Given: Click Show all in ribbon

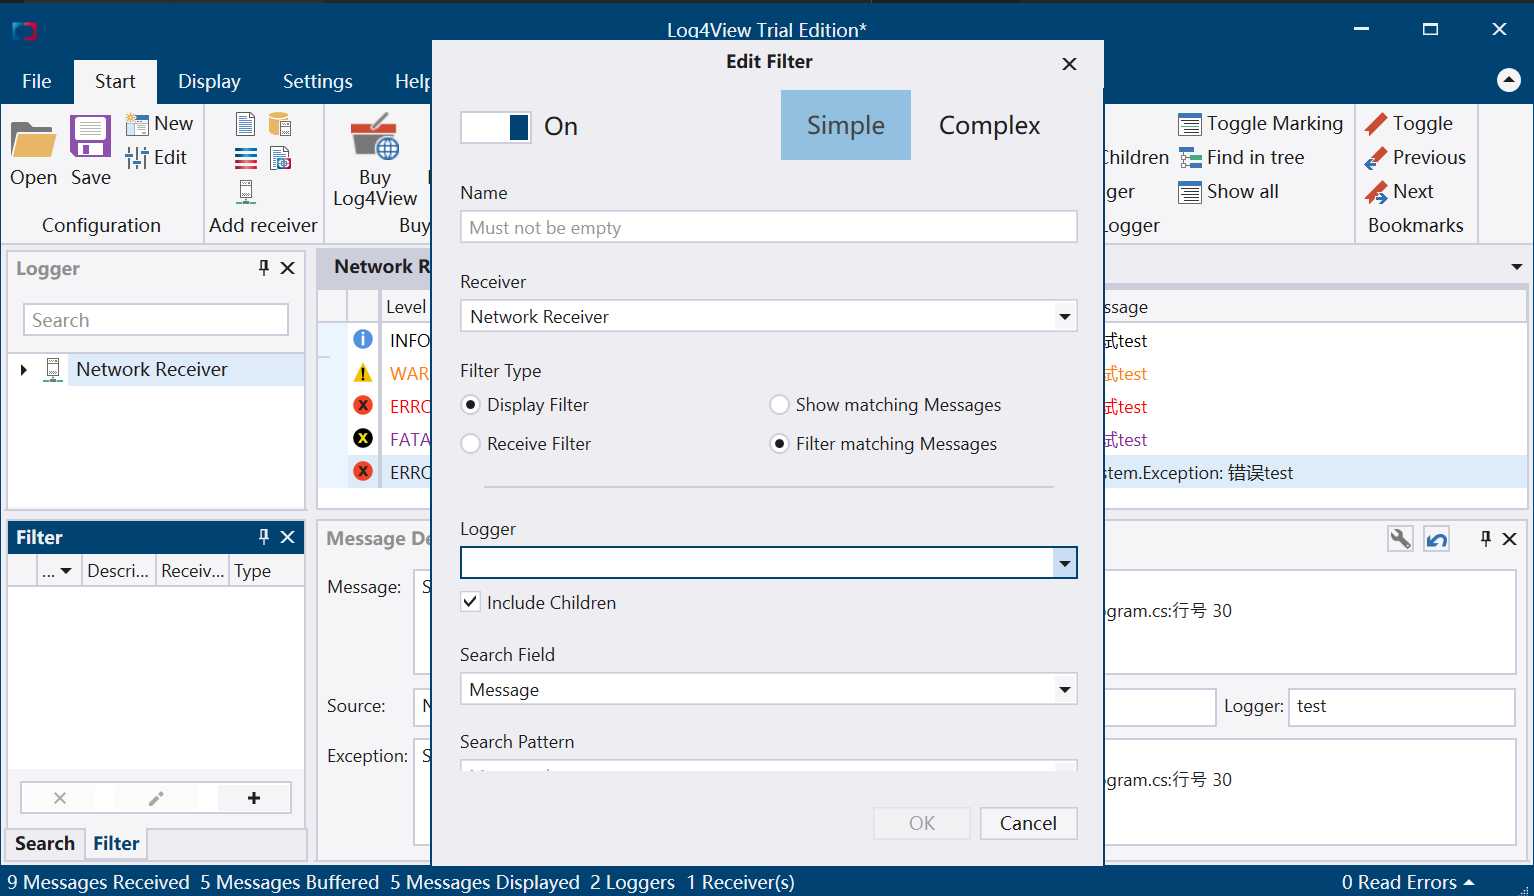Looking at the screenshot, I should coord(1229,191).
